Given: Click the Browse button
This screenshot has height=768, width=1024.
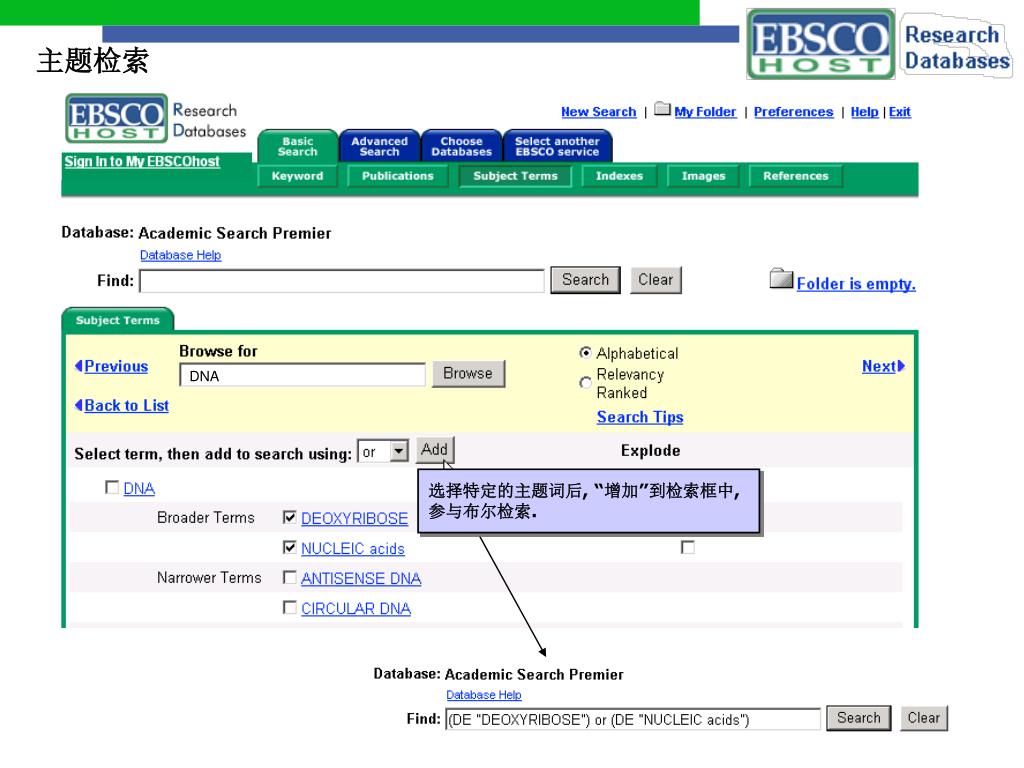Looking at the screenshot, I should coord(468,374).
